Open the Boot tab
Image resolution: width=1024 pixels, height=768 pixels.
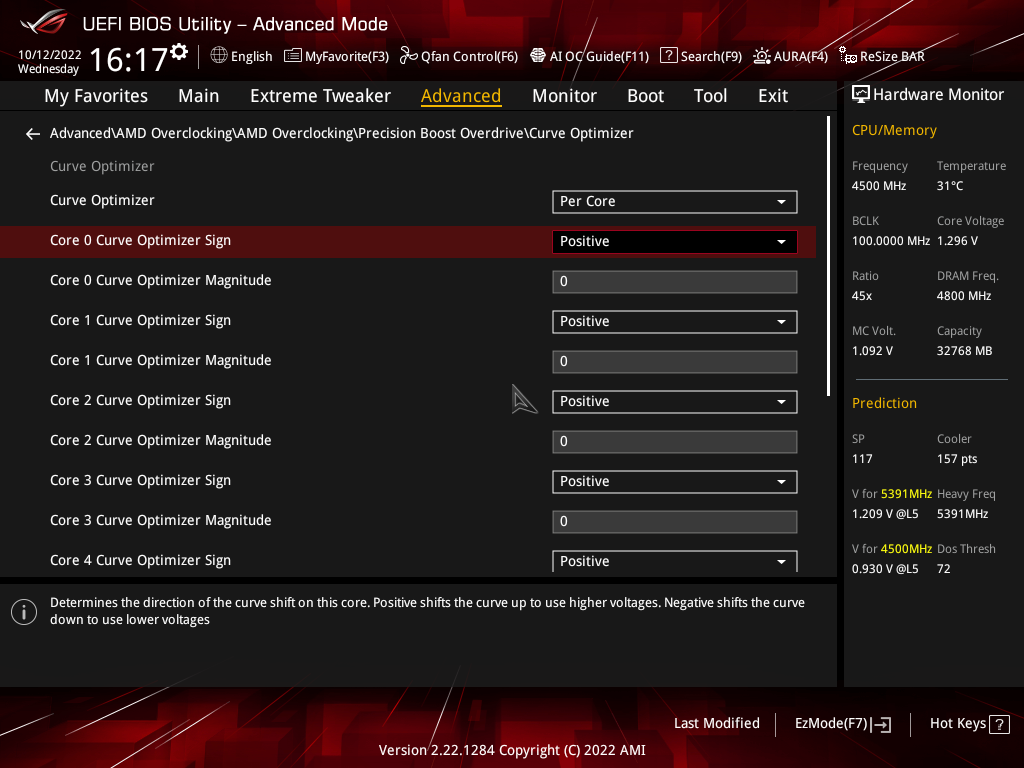645,96
